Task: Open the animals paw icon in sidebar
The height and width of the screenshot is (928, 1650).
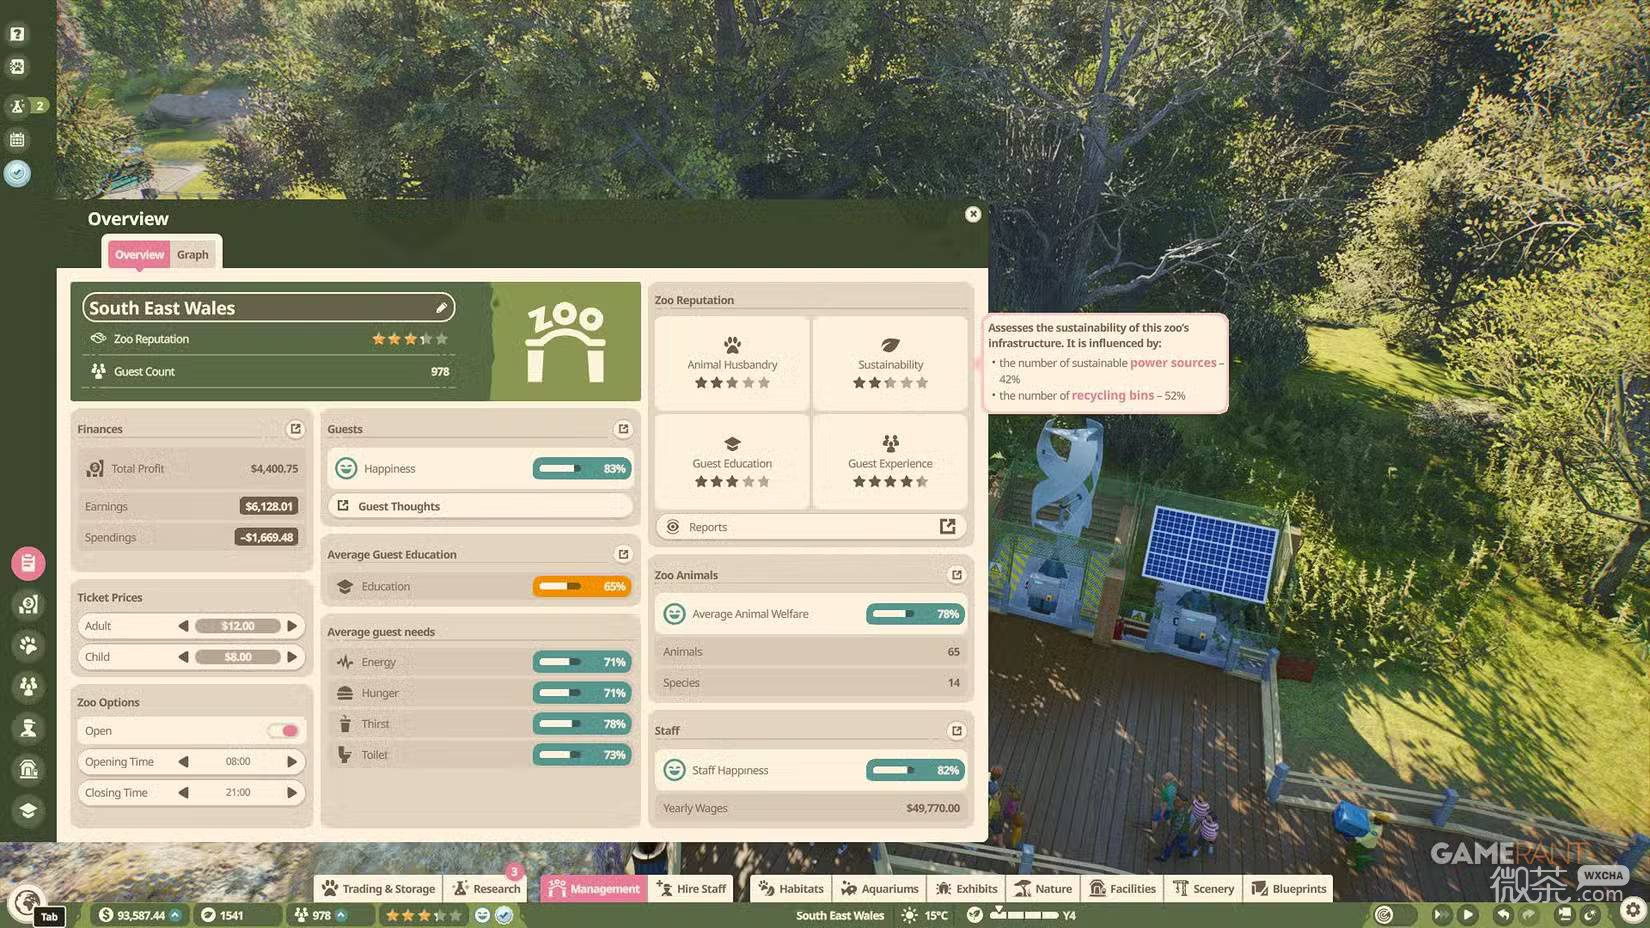Action: [x=28, y=646]
